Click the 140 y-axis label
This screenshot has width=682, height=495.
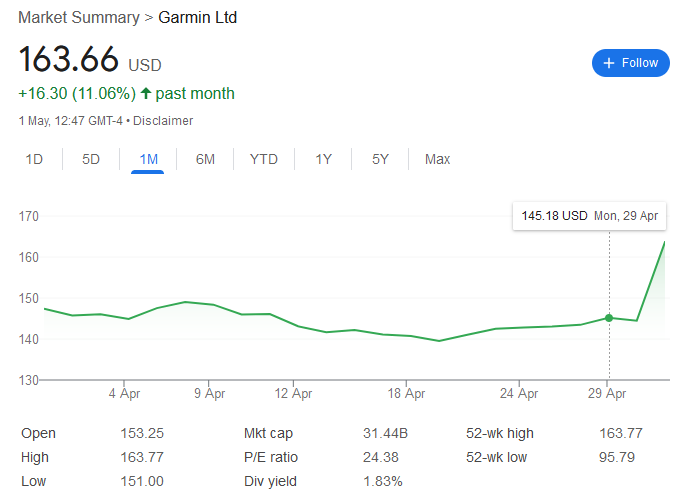(x=29, y=339)
